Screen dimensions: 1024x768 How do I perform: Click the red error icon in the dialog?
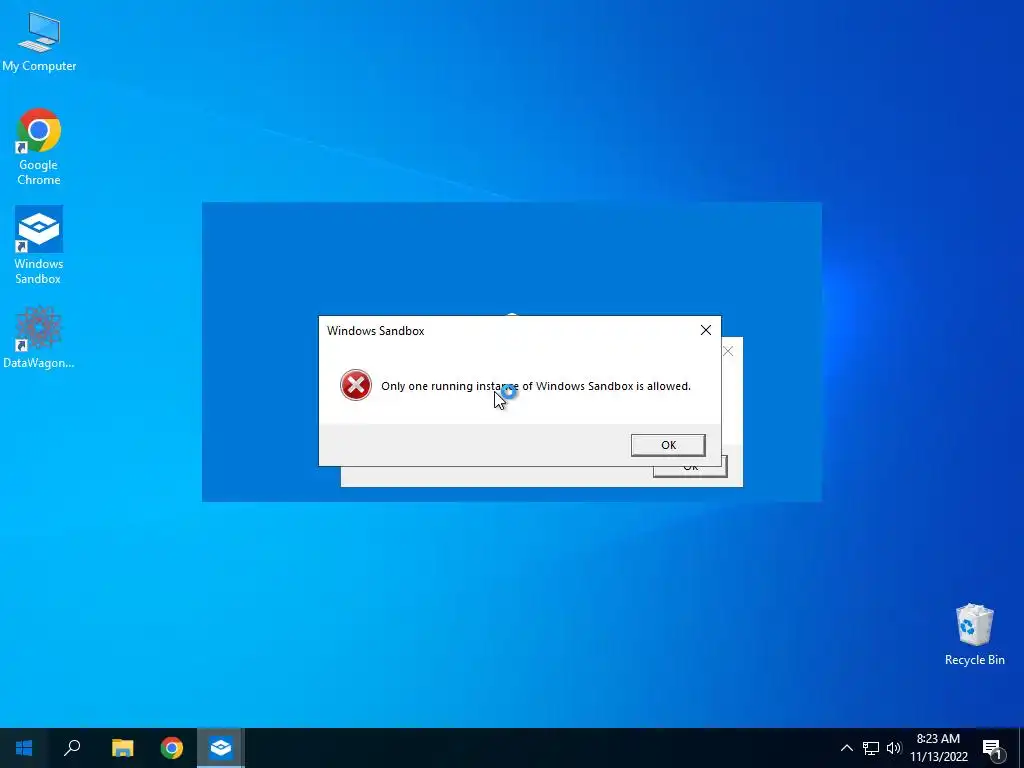click(356, 385)
